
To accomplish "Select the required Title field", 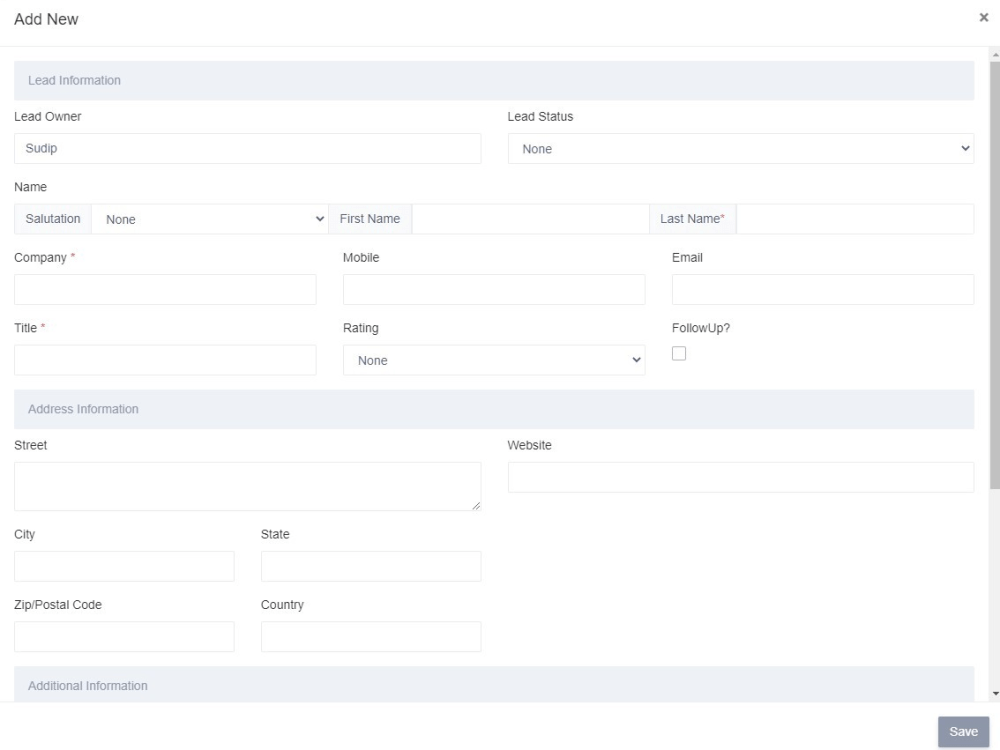I will point(164,360).
